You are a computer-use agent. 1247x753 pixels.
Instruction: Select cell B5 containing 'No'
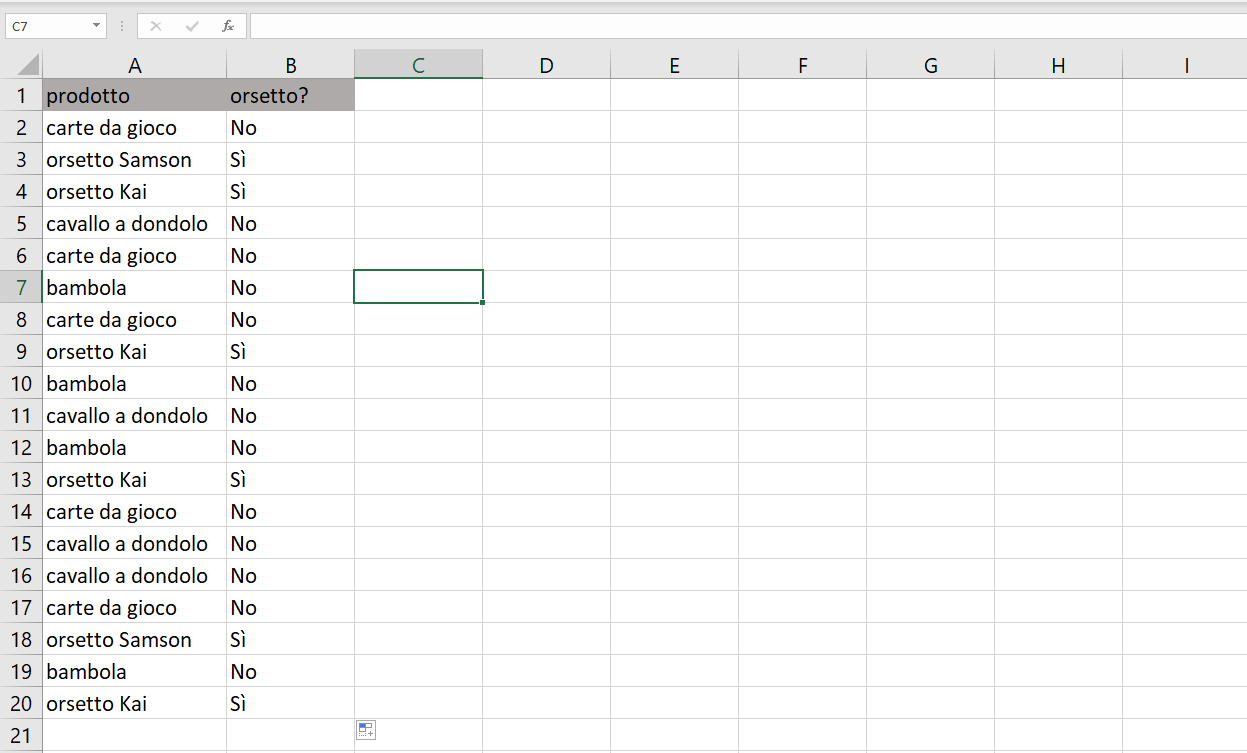pos(290,223)
